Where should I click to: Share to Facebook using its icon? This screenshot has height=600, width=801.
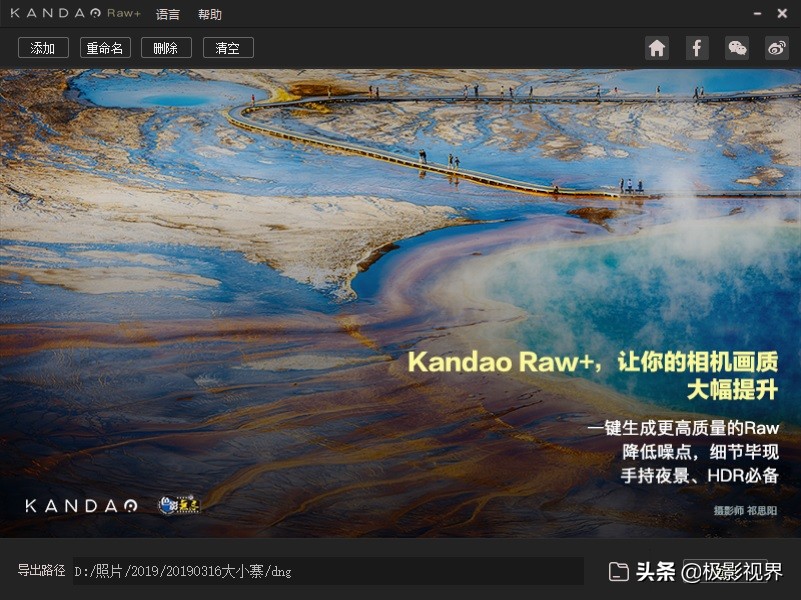click(697, 47)
